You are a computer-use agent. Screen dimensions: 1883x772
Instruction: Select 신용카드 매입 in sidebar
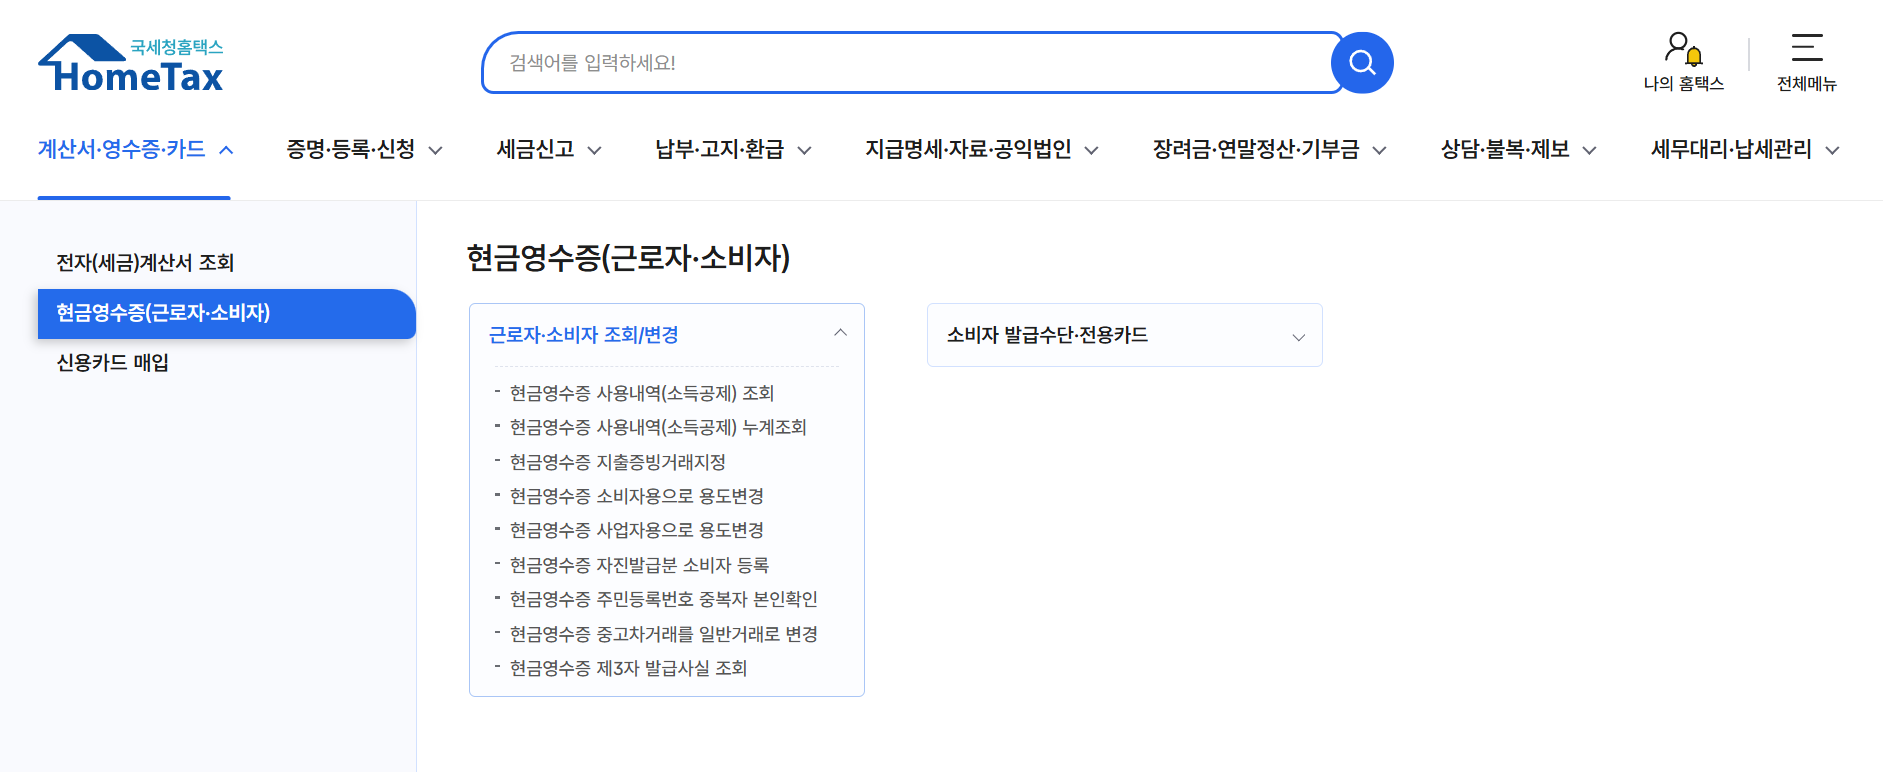tap(112, 363)
